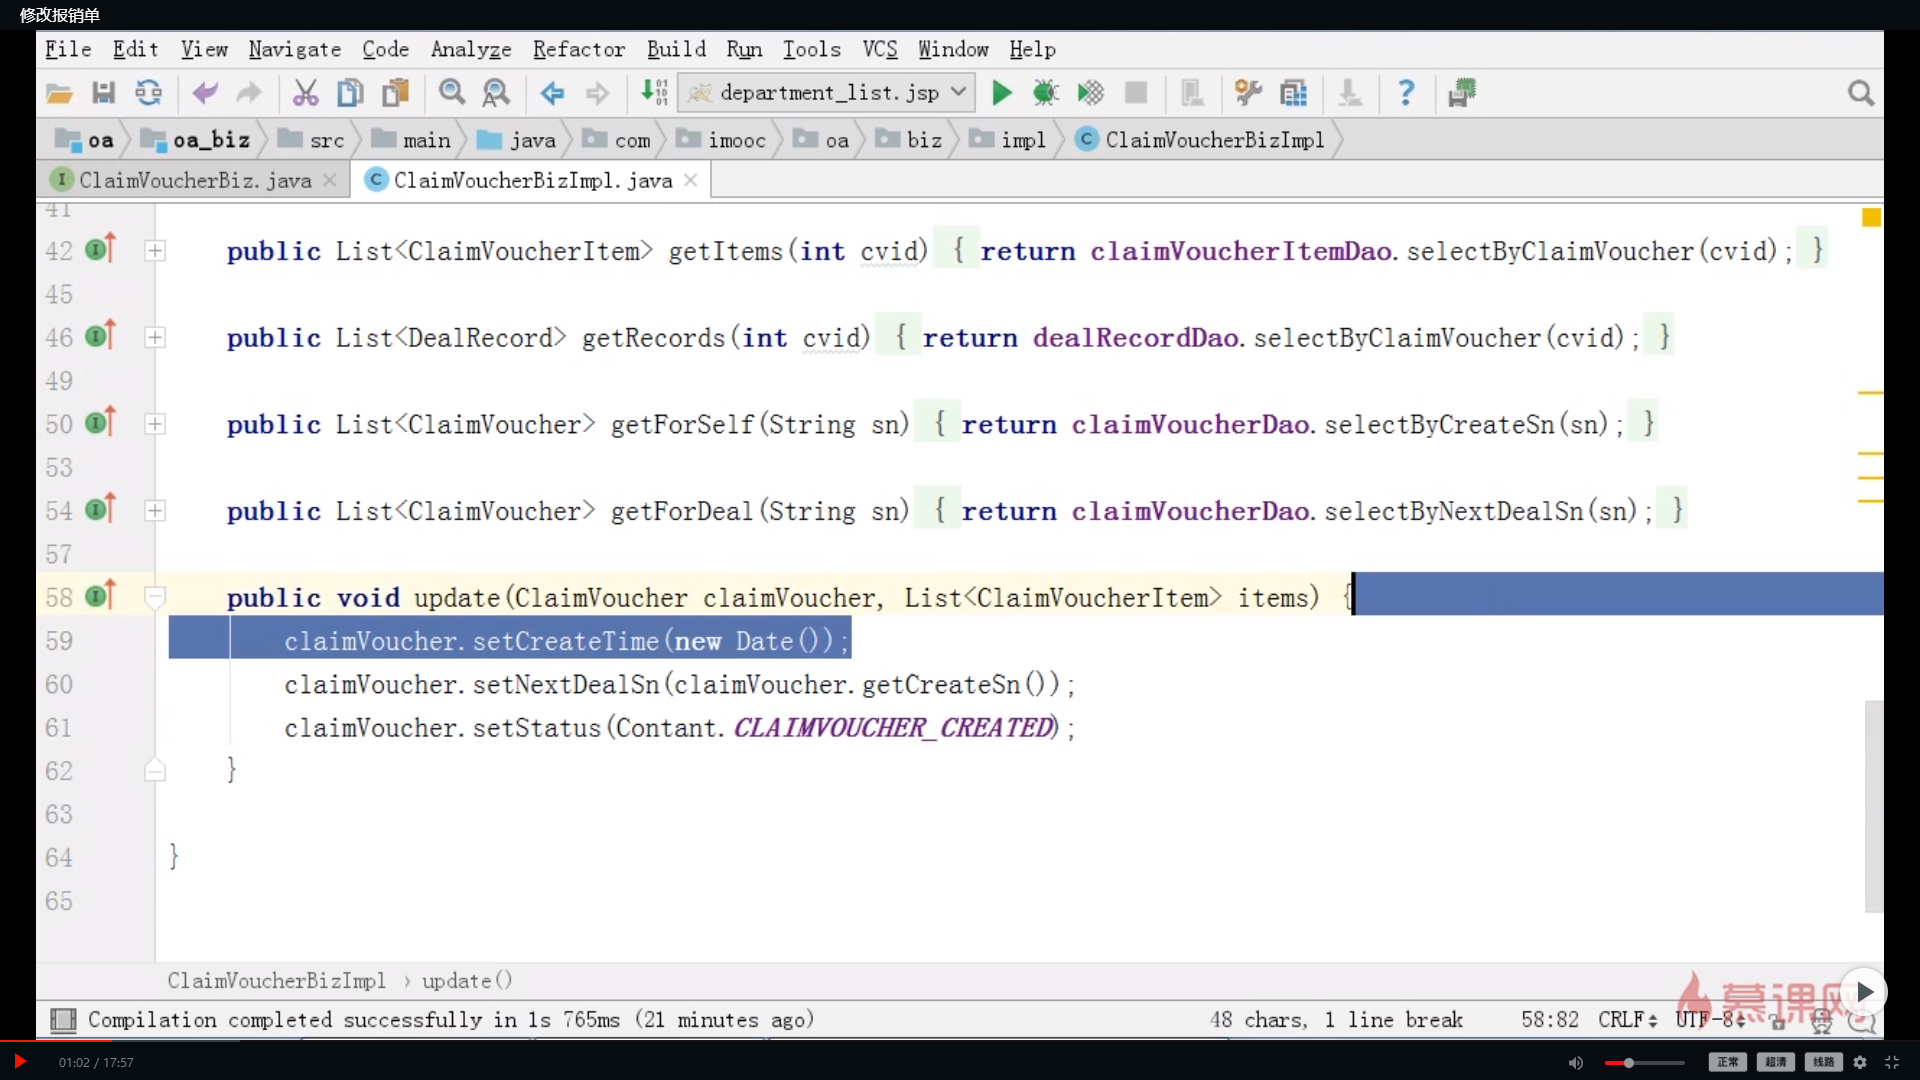Open the Refactor menu

coord(579,49)
